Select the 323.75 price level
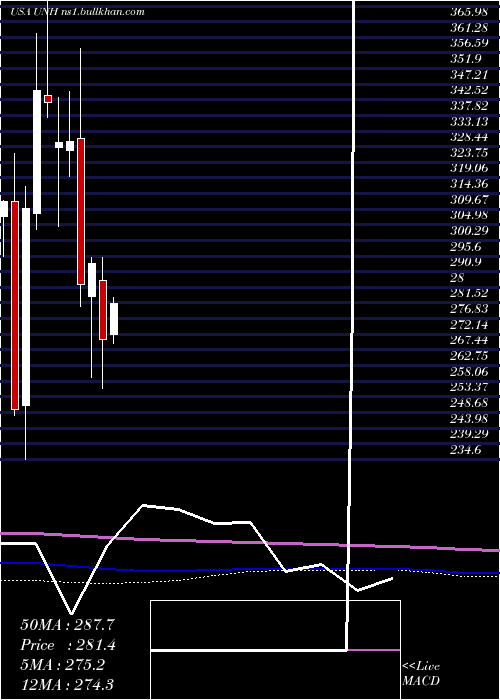Image resolution: width=500 pixels, height=700 pixels. point(469,154)
